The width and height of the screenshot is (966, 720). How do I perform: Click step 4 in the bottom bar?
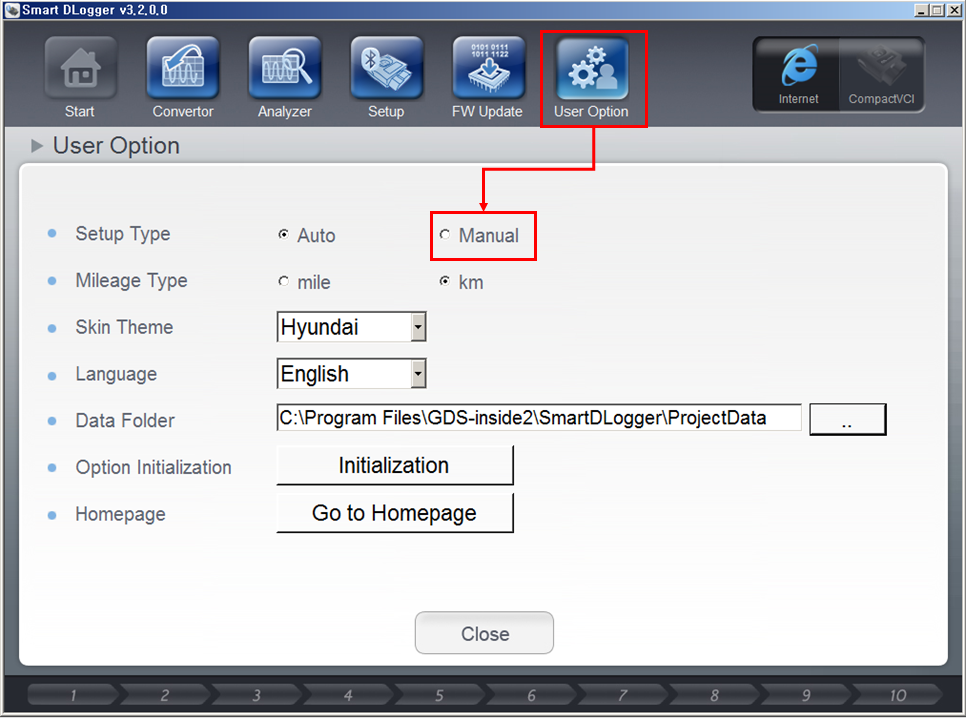[348, 695]
